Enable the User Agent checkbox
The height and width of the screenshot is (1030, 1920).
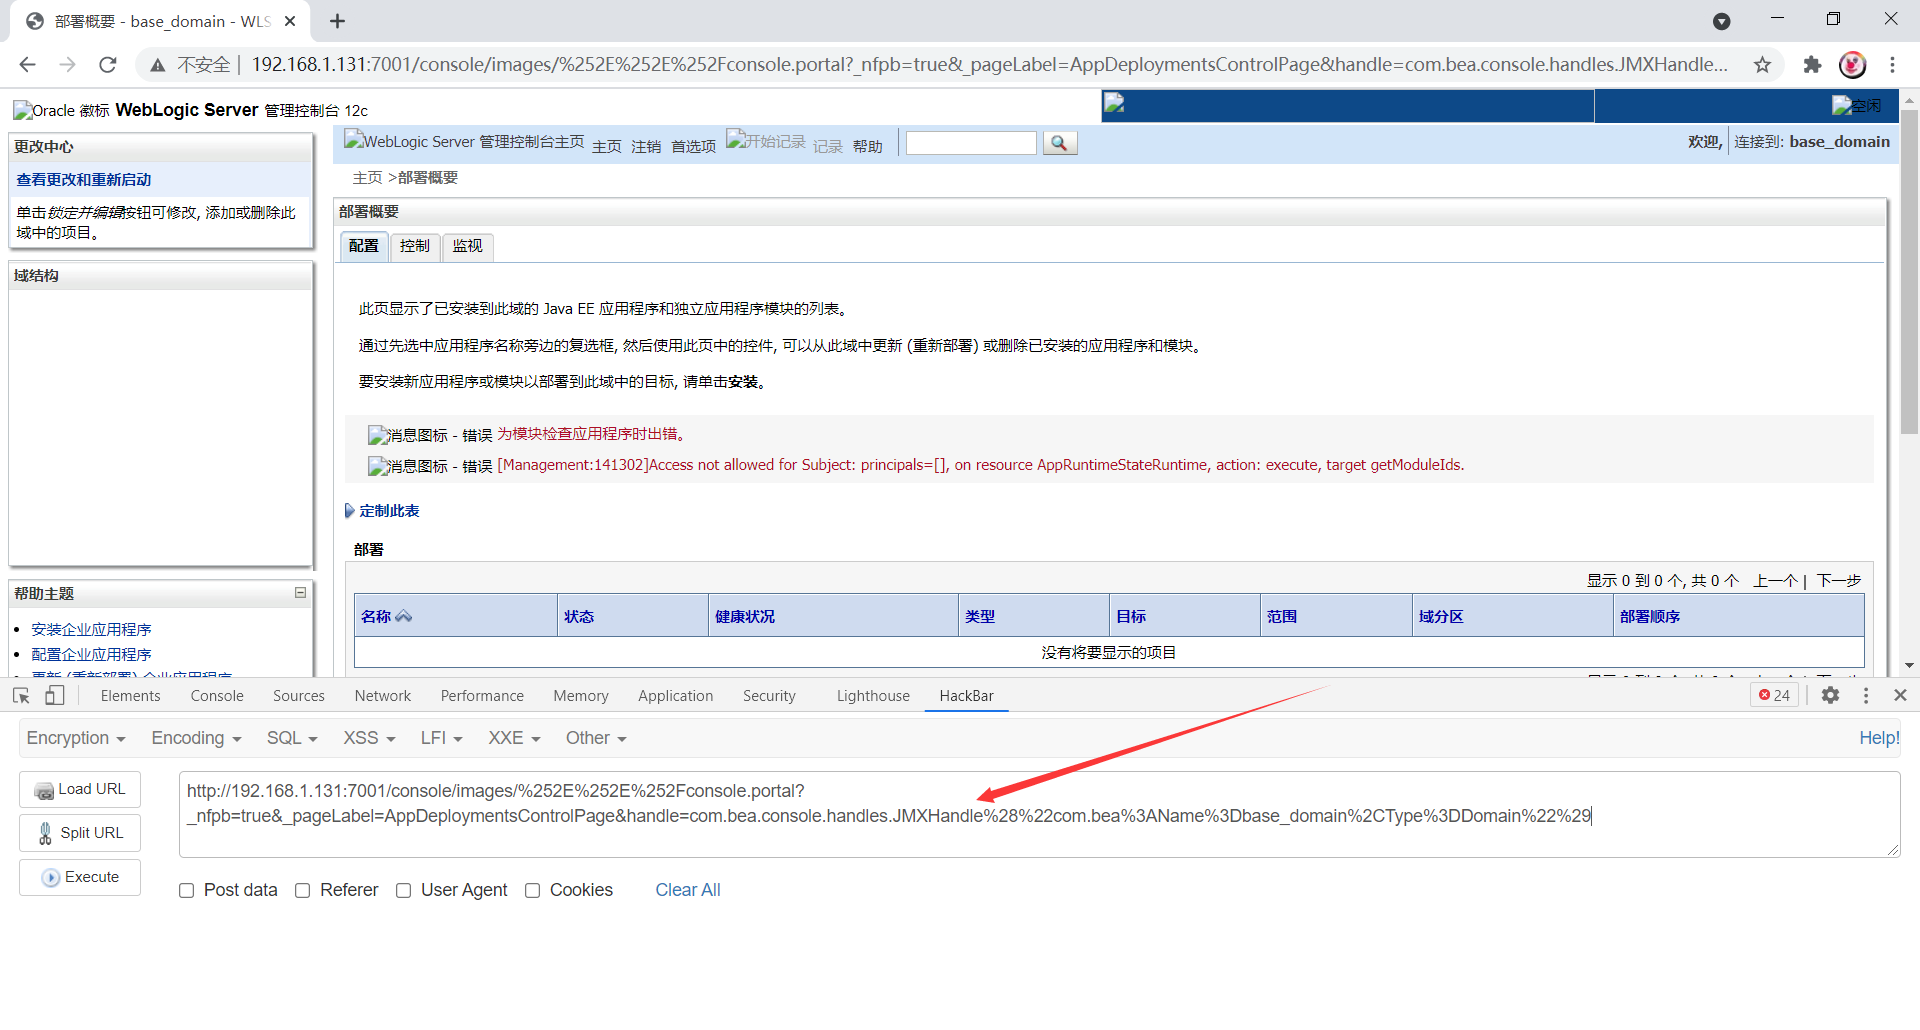click(404, 891)
